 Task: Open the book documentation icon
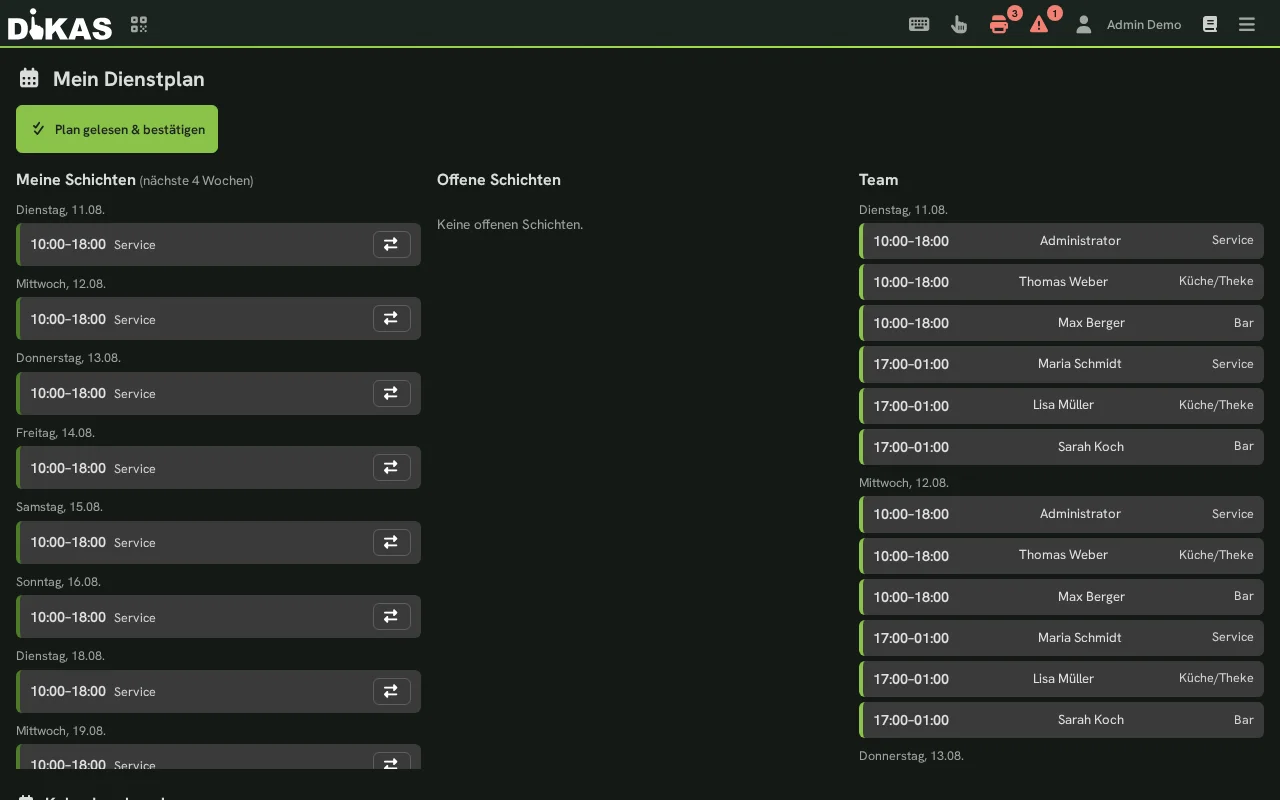[1210, 25]
